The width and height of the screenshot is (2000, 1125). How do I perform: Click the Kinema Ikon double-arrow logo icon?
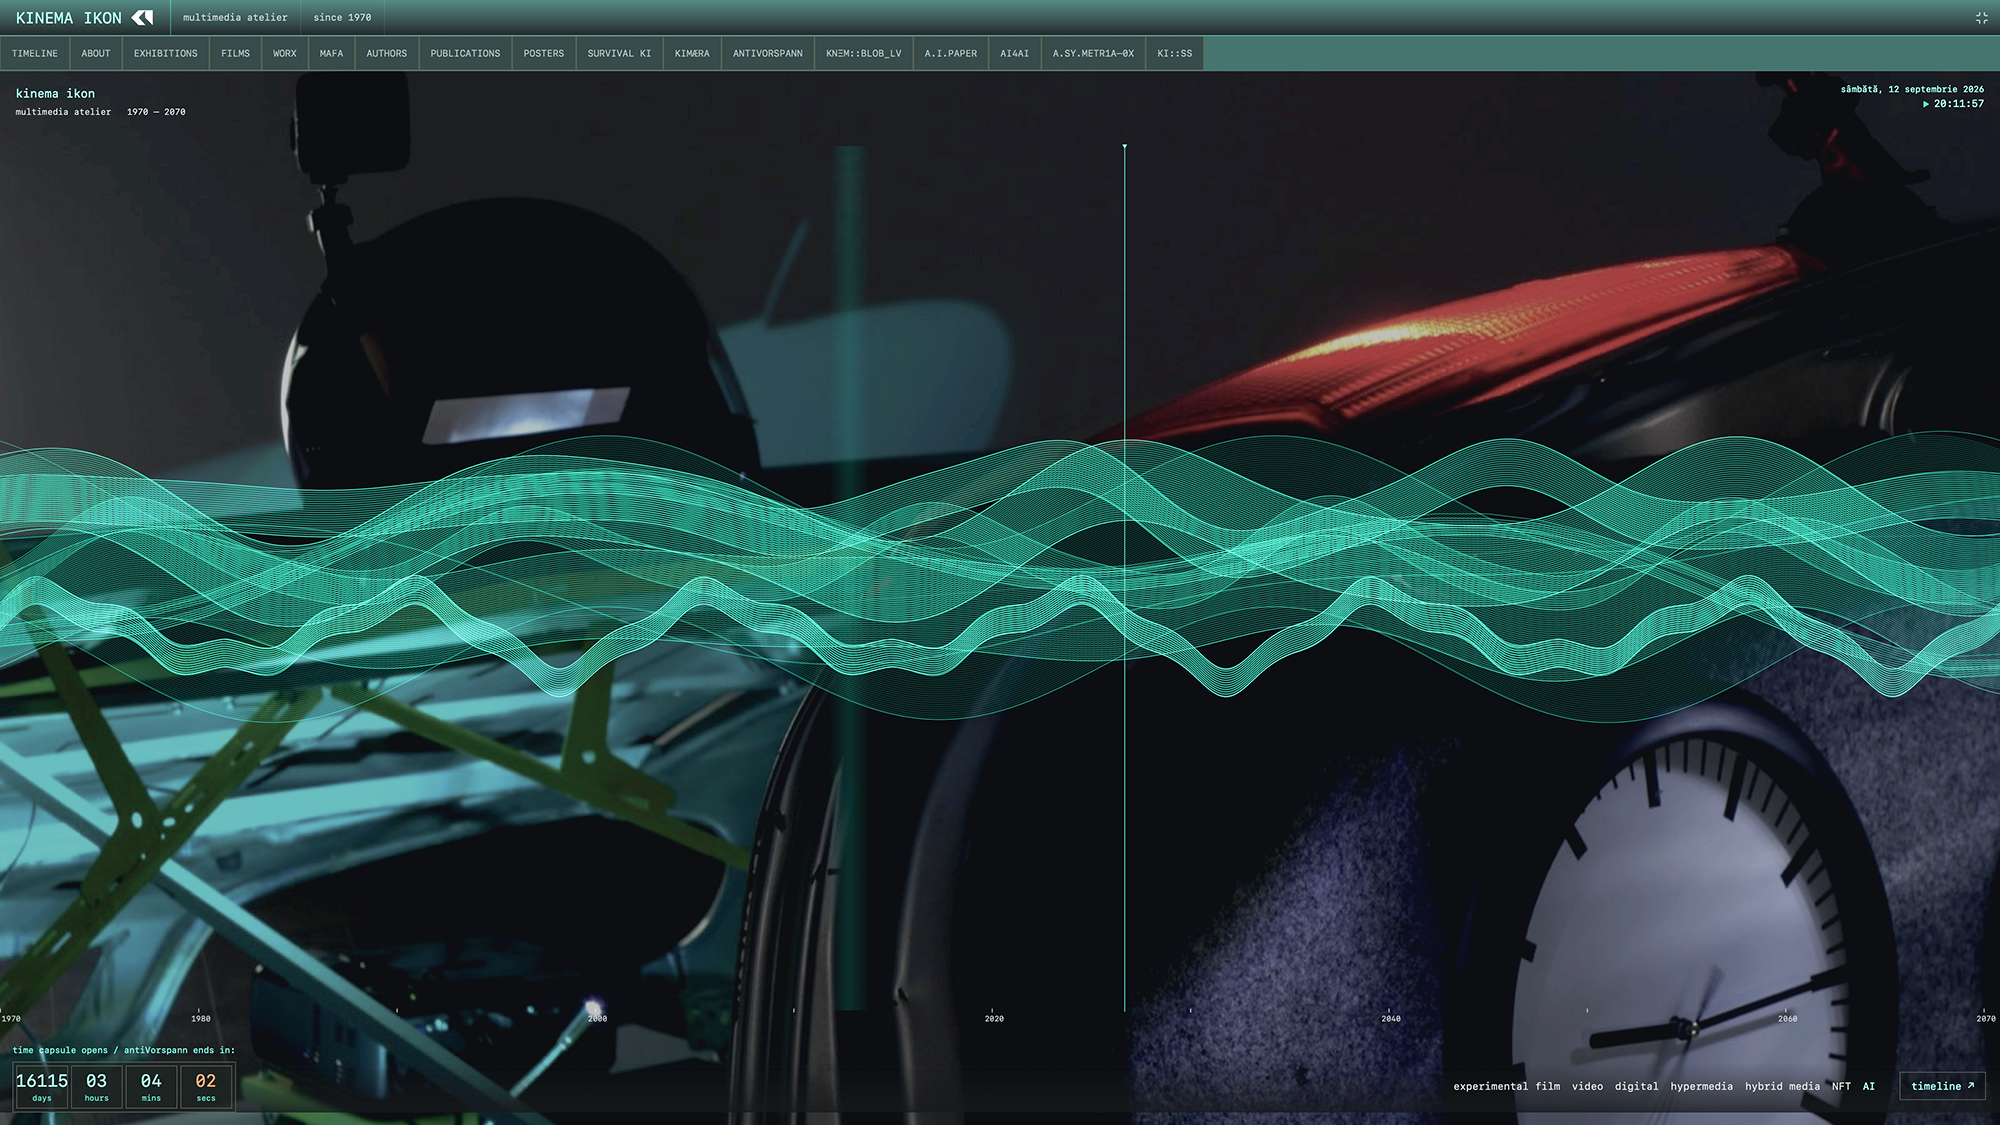click(x=143, y=17)
